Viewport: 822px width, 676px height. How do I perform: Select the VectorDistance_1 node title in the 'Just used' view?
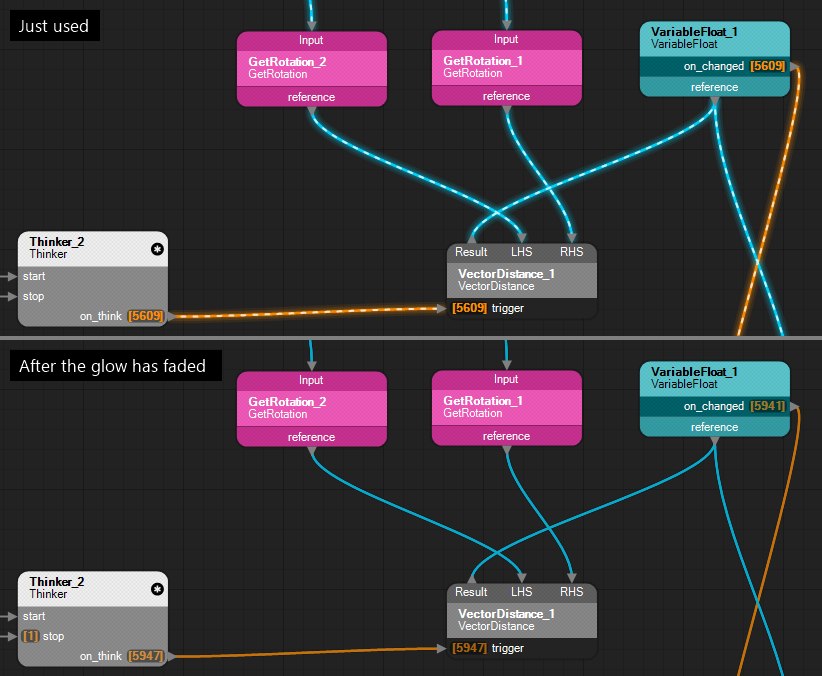(506, 273)
